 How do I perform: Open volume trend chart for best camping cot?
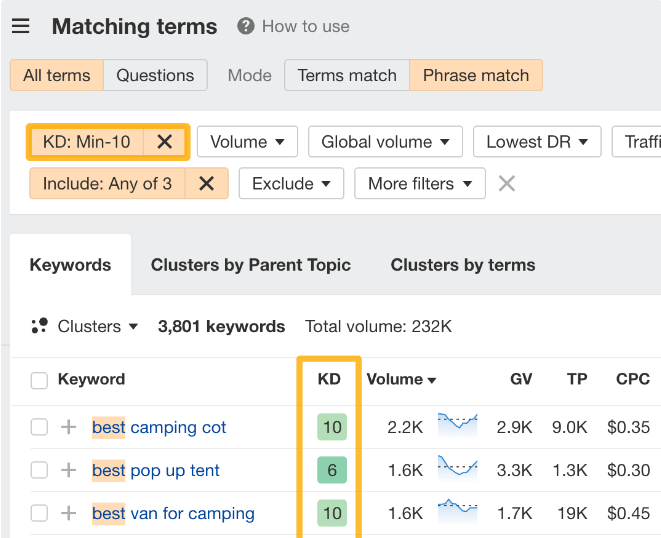coord(457,425)
